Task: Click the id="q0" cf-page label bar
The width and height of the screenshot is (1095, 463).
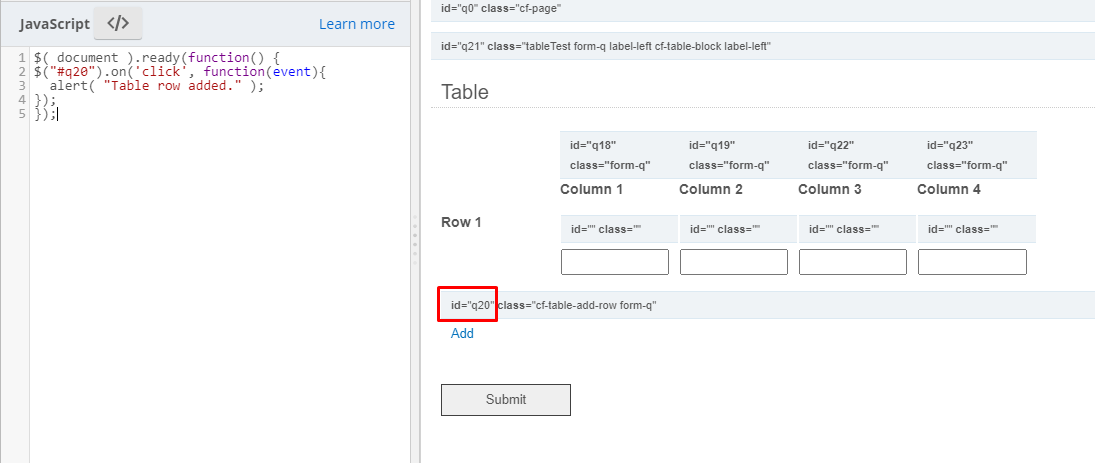Action: (763, 9)
